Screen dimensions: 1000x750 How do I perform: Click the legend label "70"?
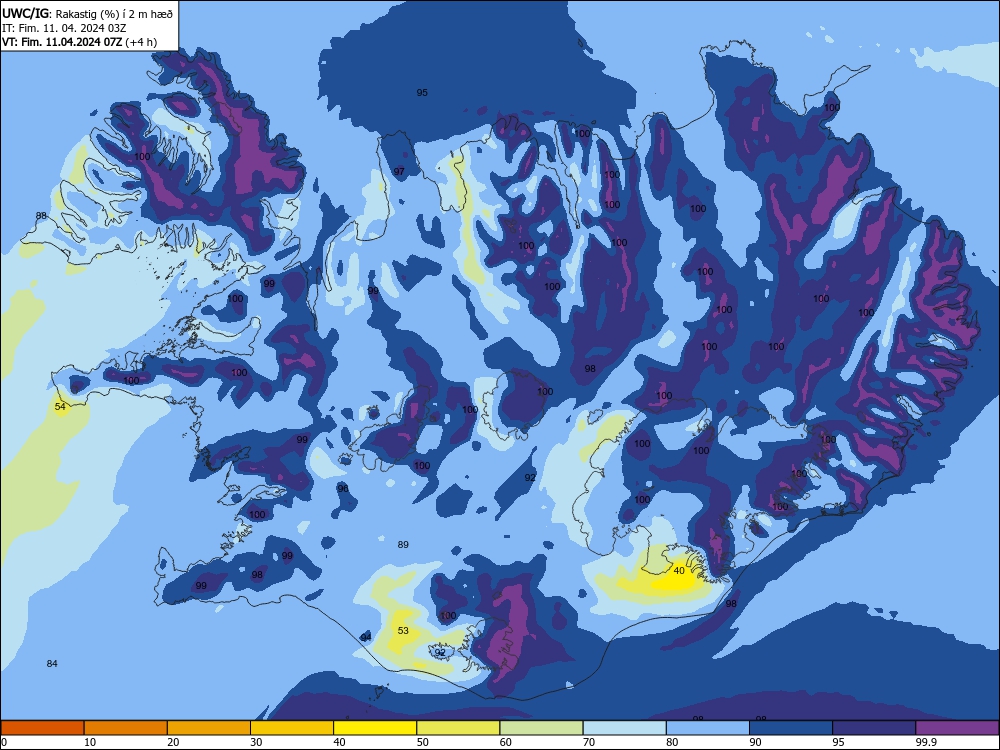tap(589, 742)
